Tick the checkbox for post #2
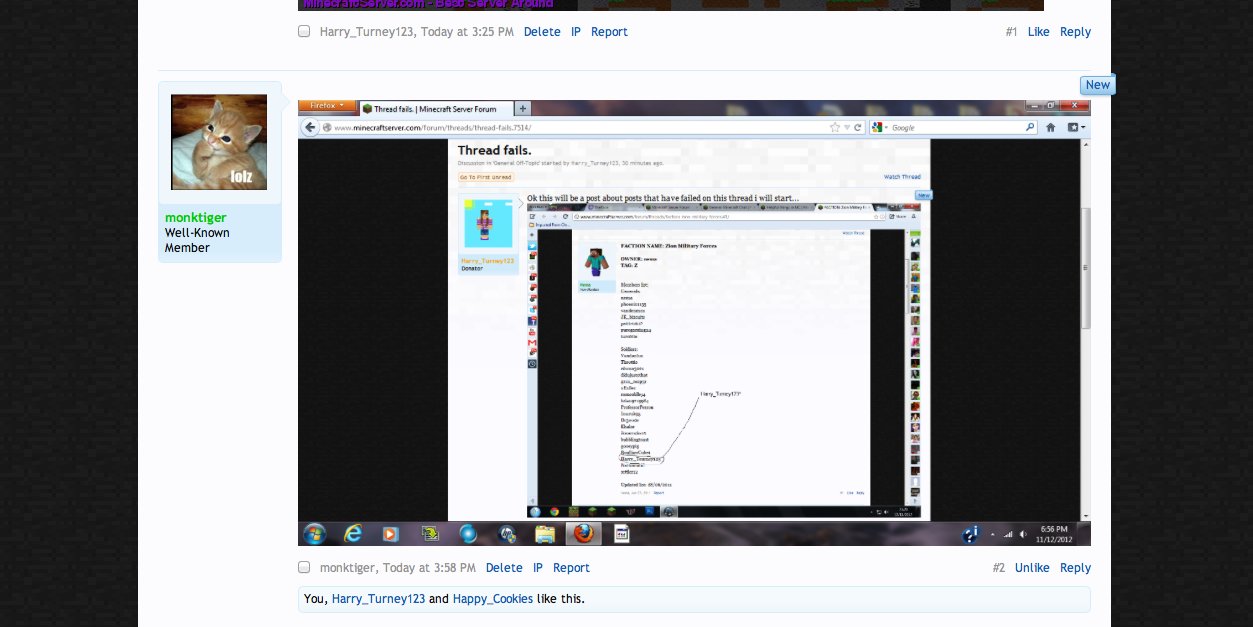The height and width of the screenshot is (627, 1253). coord(304,568)
